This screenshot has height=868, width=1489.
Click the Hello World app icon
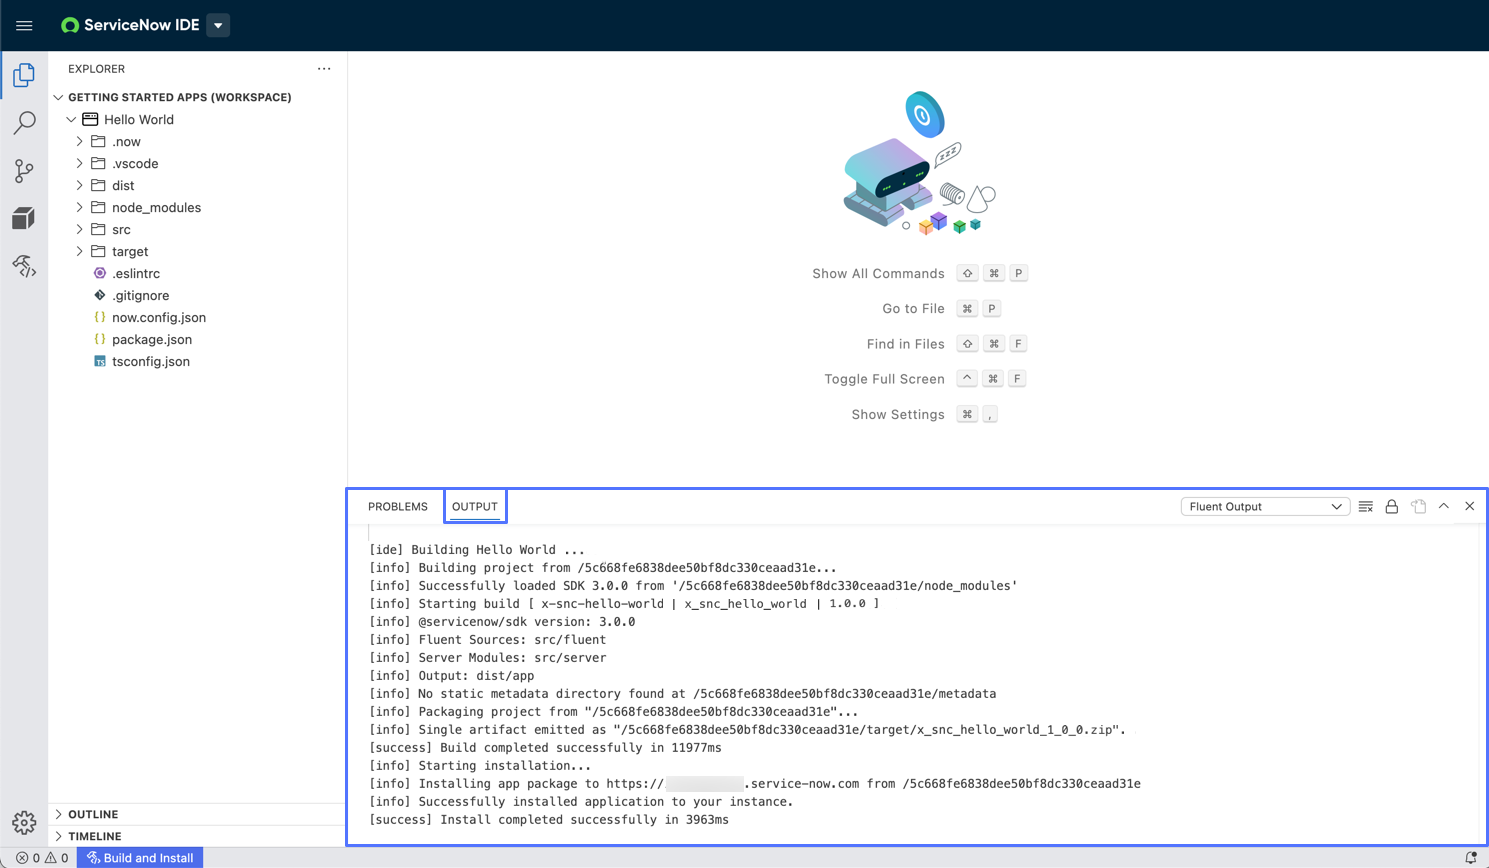90,119
